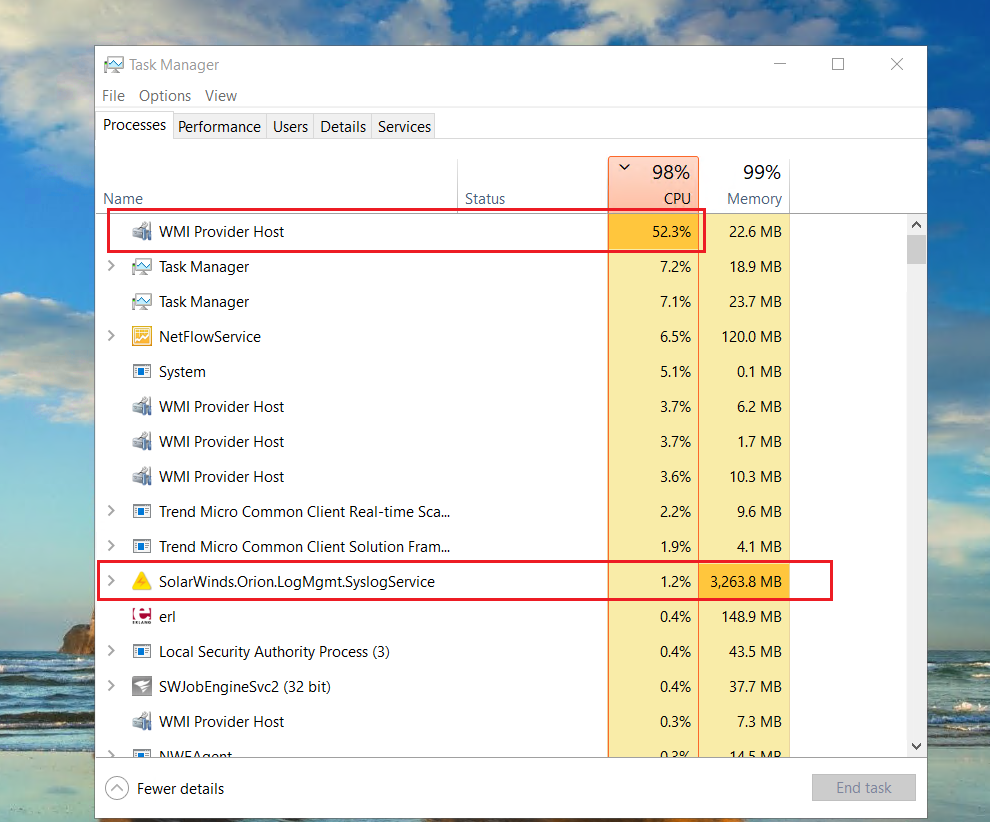Sort by the 98% CPU column header

[x=653, y=185]
